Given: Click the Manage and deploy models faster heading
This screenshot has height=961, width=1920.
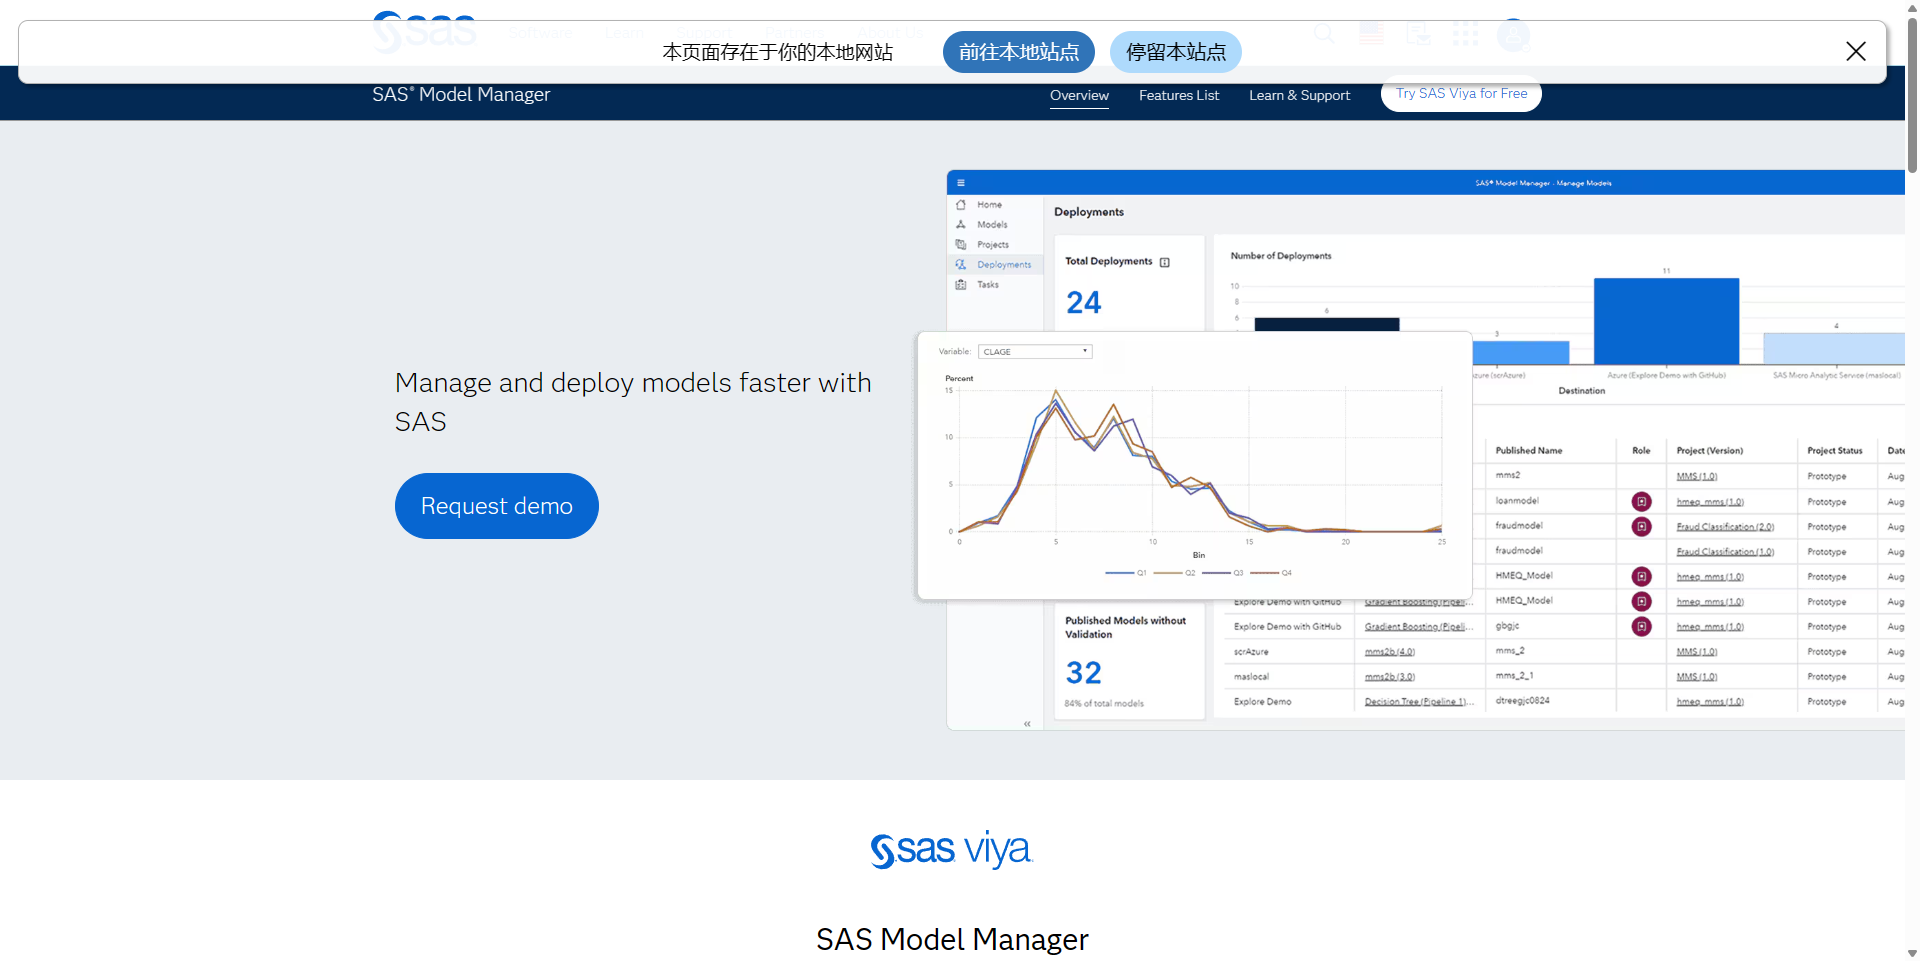Looking at the screenshot, I should 633,402.
